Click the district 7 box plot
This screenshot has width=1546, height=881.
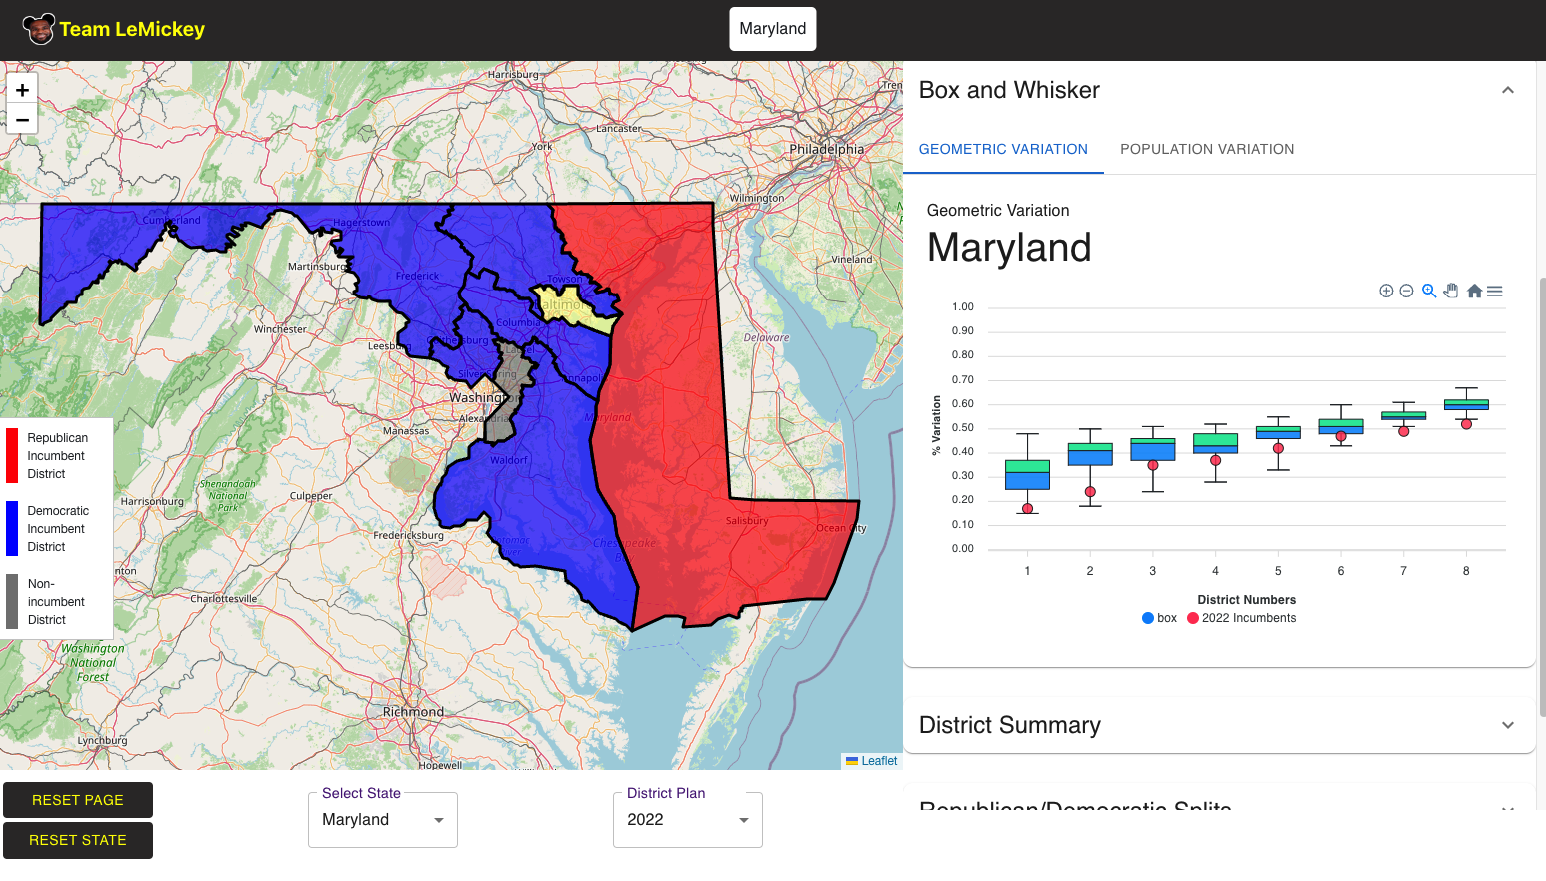coord(1404,415)
